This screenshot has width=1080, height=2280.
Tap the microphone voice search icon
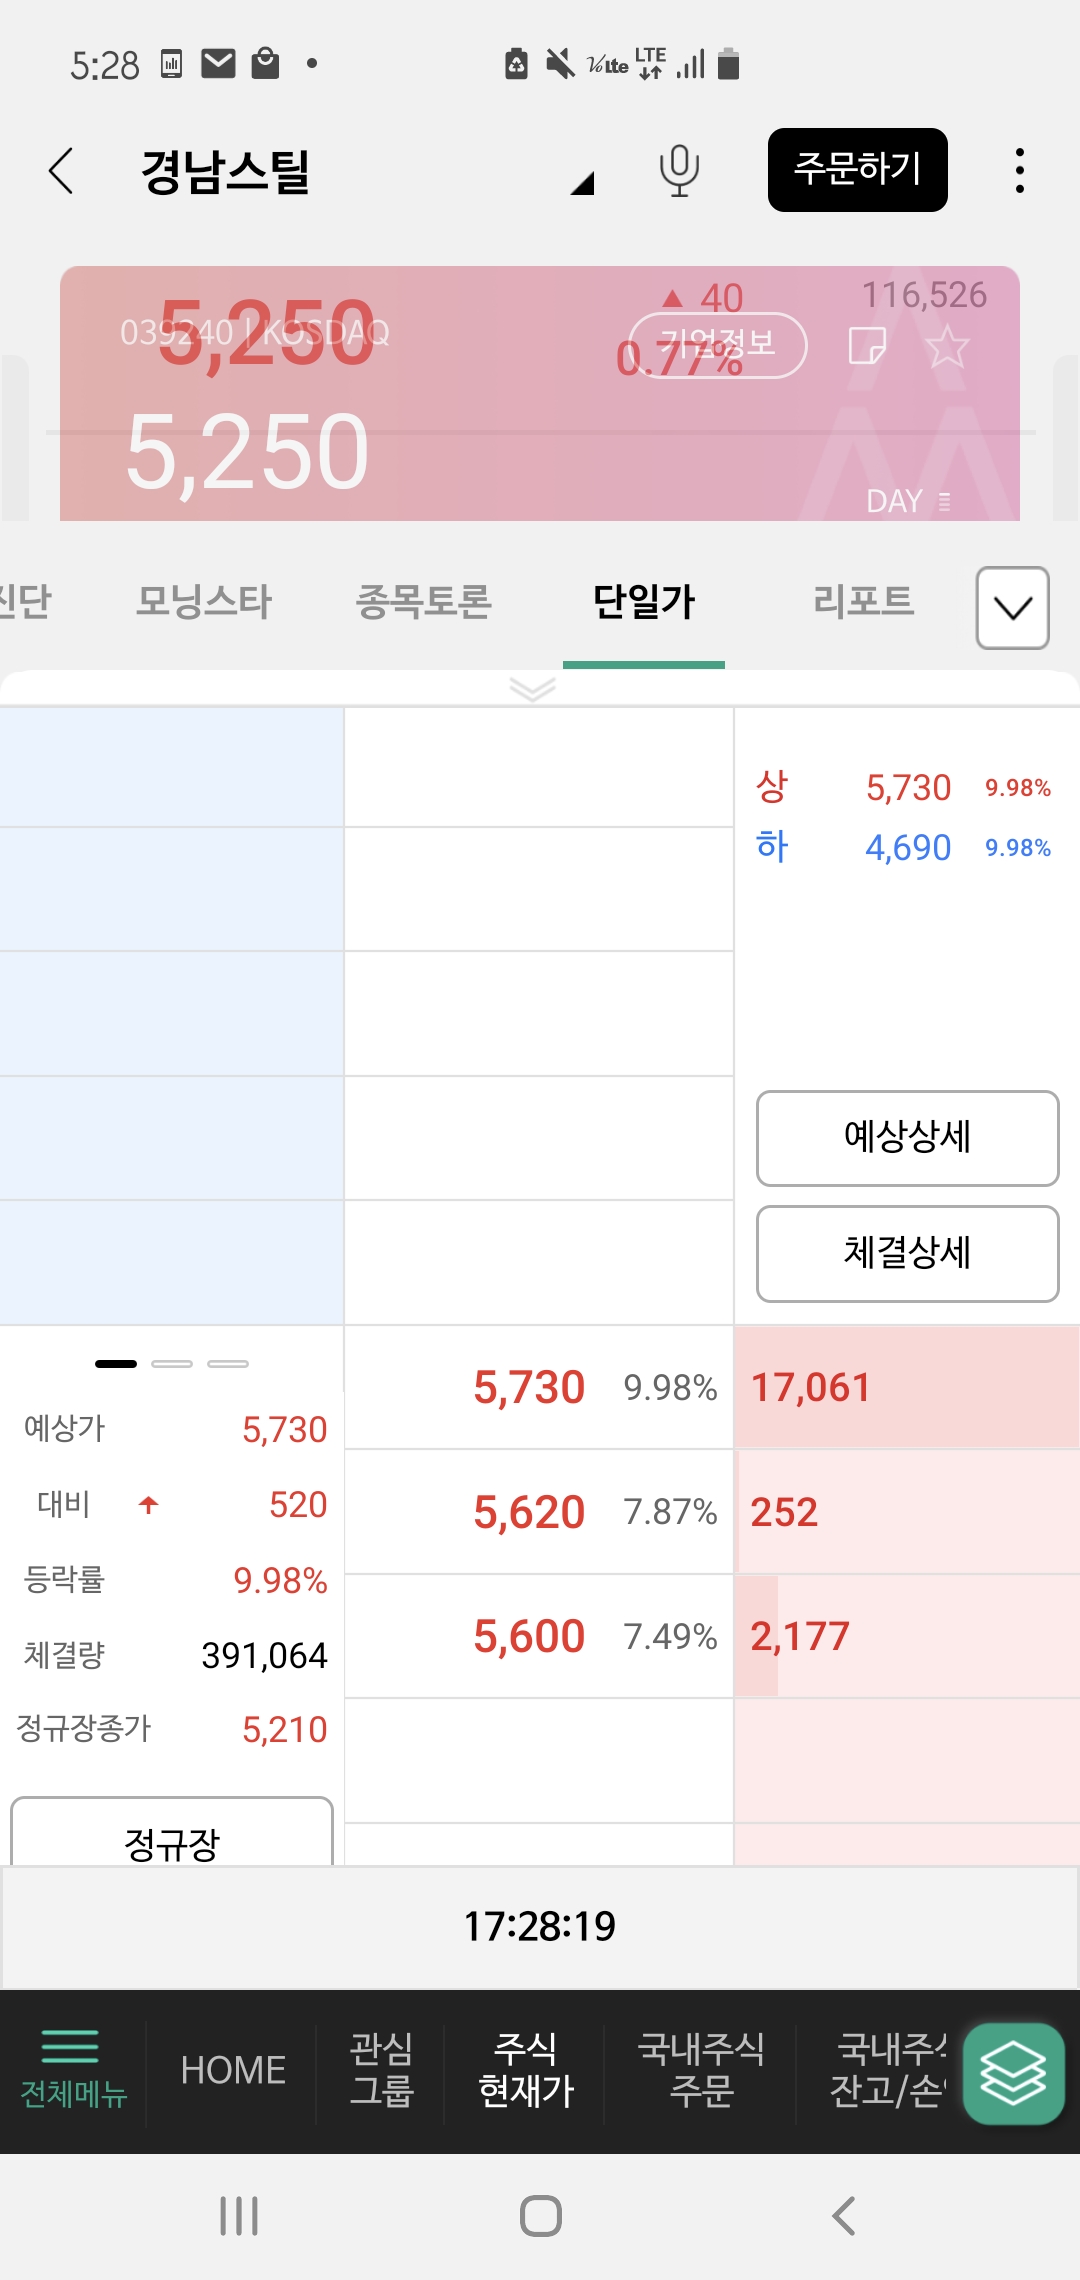tap(679, 170)
